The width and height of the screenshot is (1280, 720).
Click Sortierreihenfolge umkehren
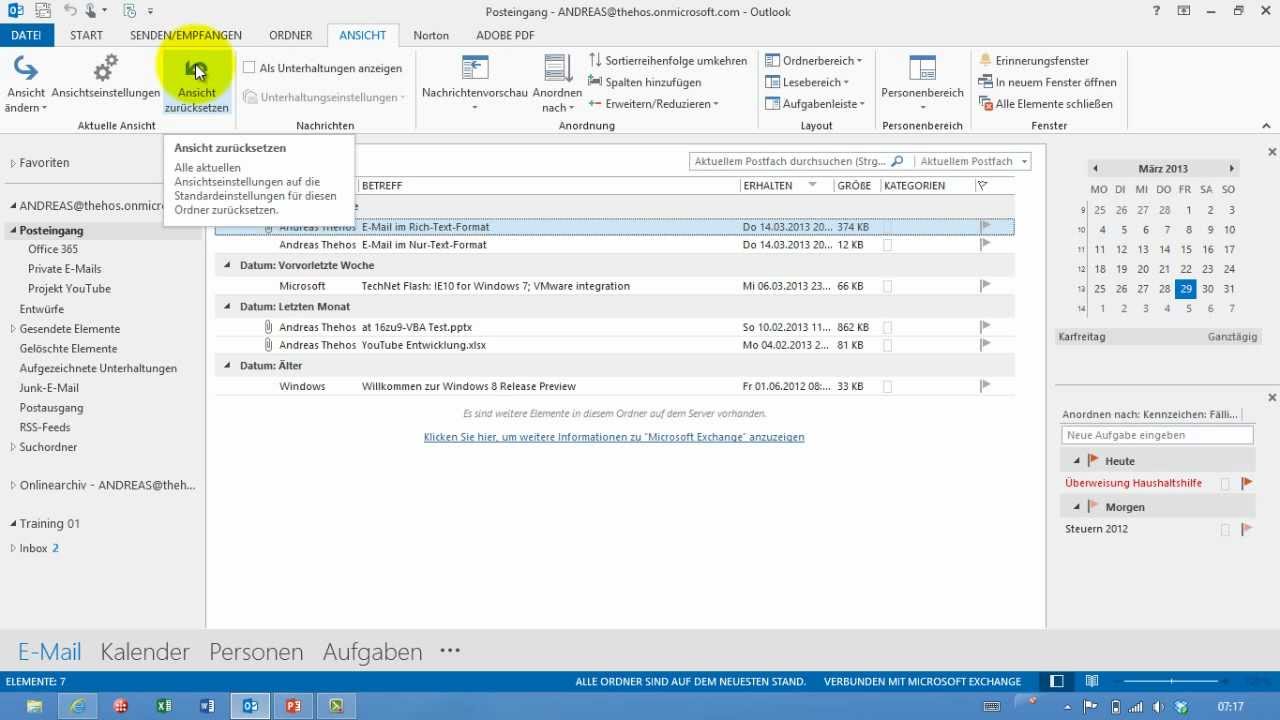pyautogui.click(x=668, y=61)
